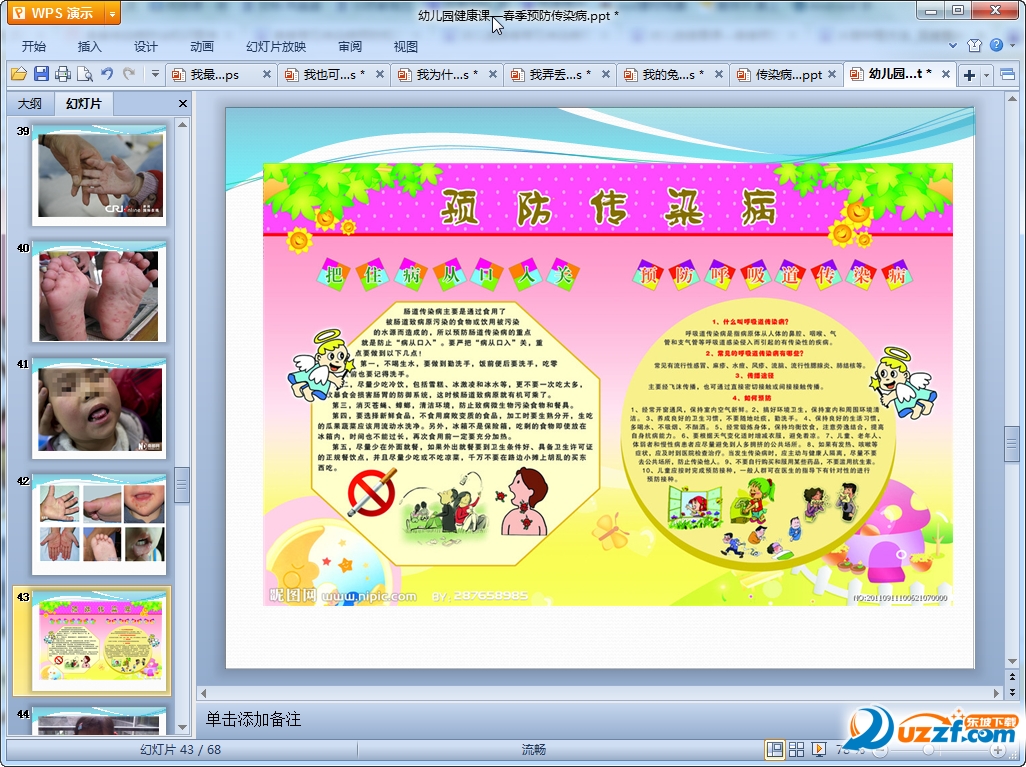The height and width of the screenshot is (767, 1026).
Task: Open the help question mark icon
Action: point(996,45)
